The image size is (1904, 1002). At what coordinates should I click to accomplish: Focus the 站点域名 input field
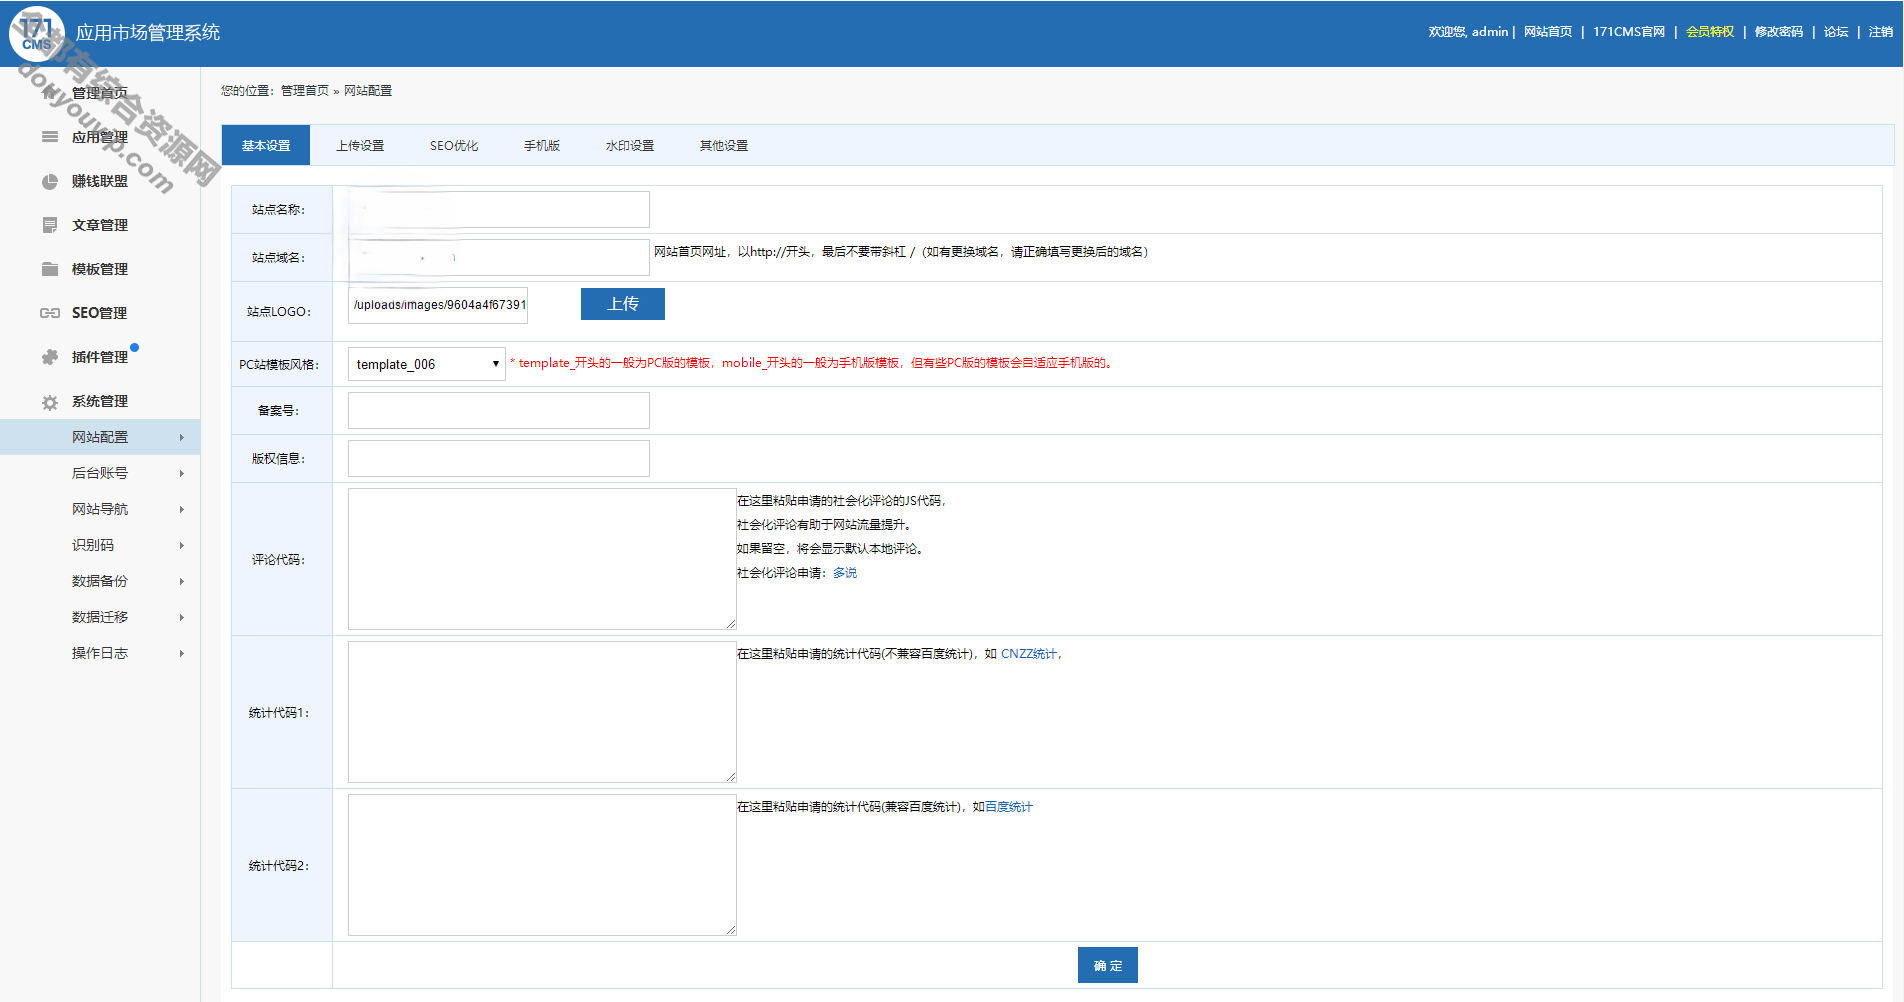click(x=499, y=258)
